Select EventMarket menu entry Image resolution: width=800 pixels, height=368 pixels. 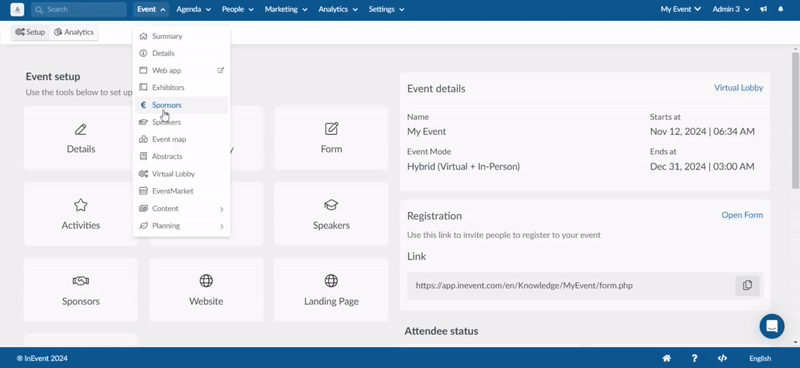tap(181, 191)
